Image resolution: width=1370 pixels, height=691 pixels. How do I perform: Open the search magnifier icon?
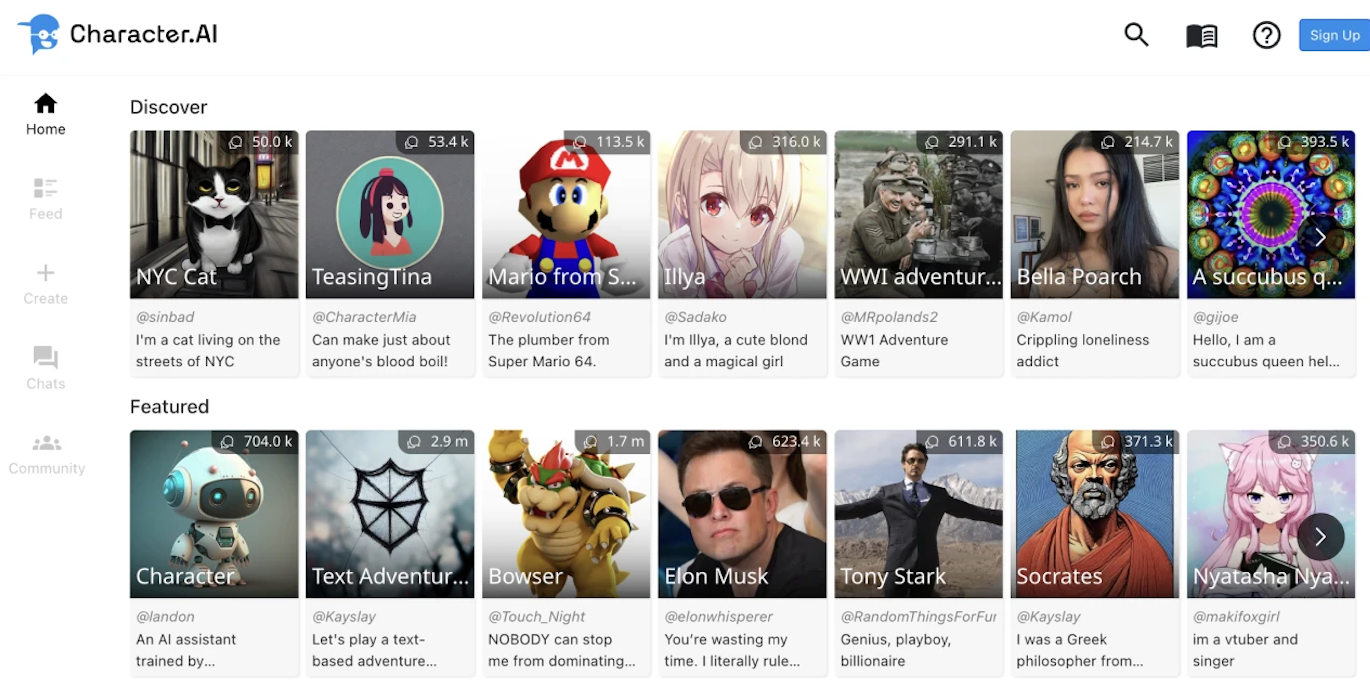pyautogui.click(x=1136, y=35)
